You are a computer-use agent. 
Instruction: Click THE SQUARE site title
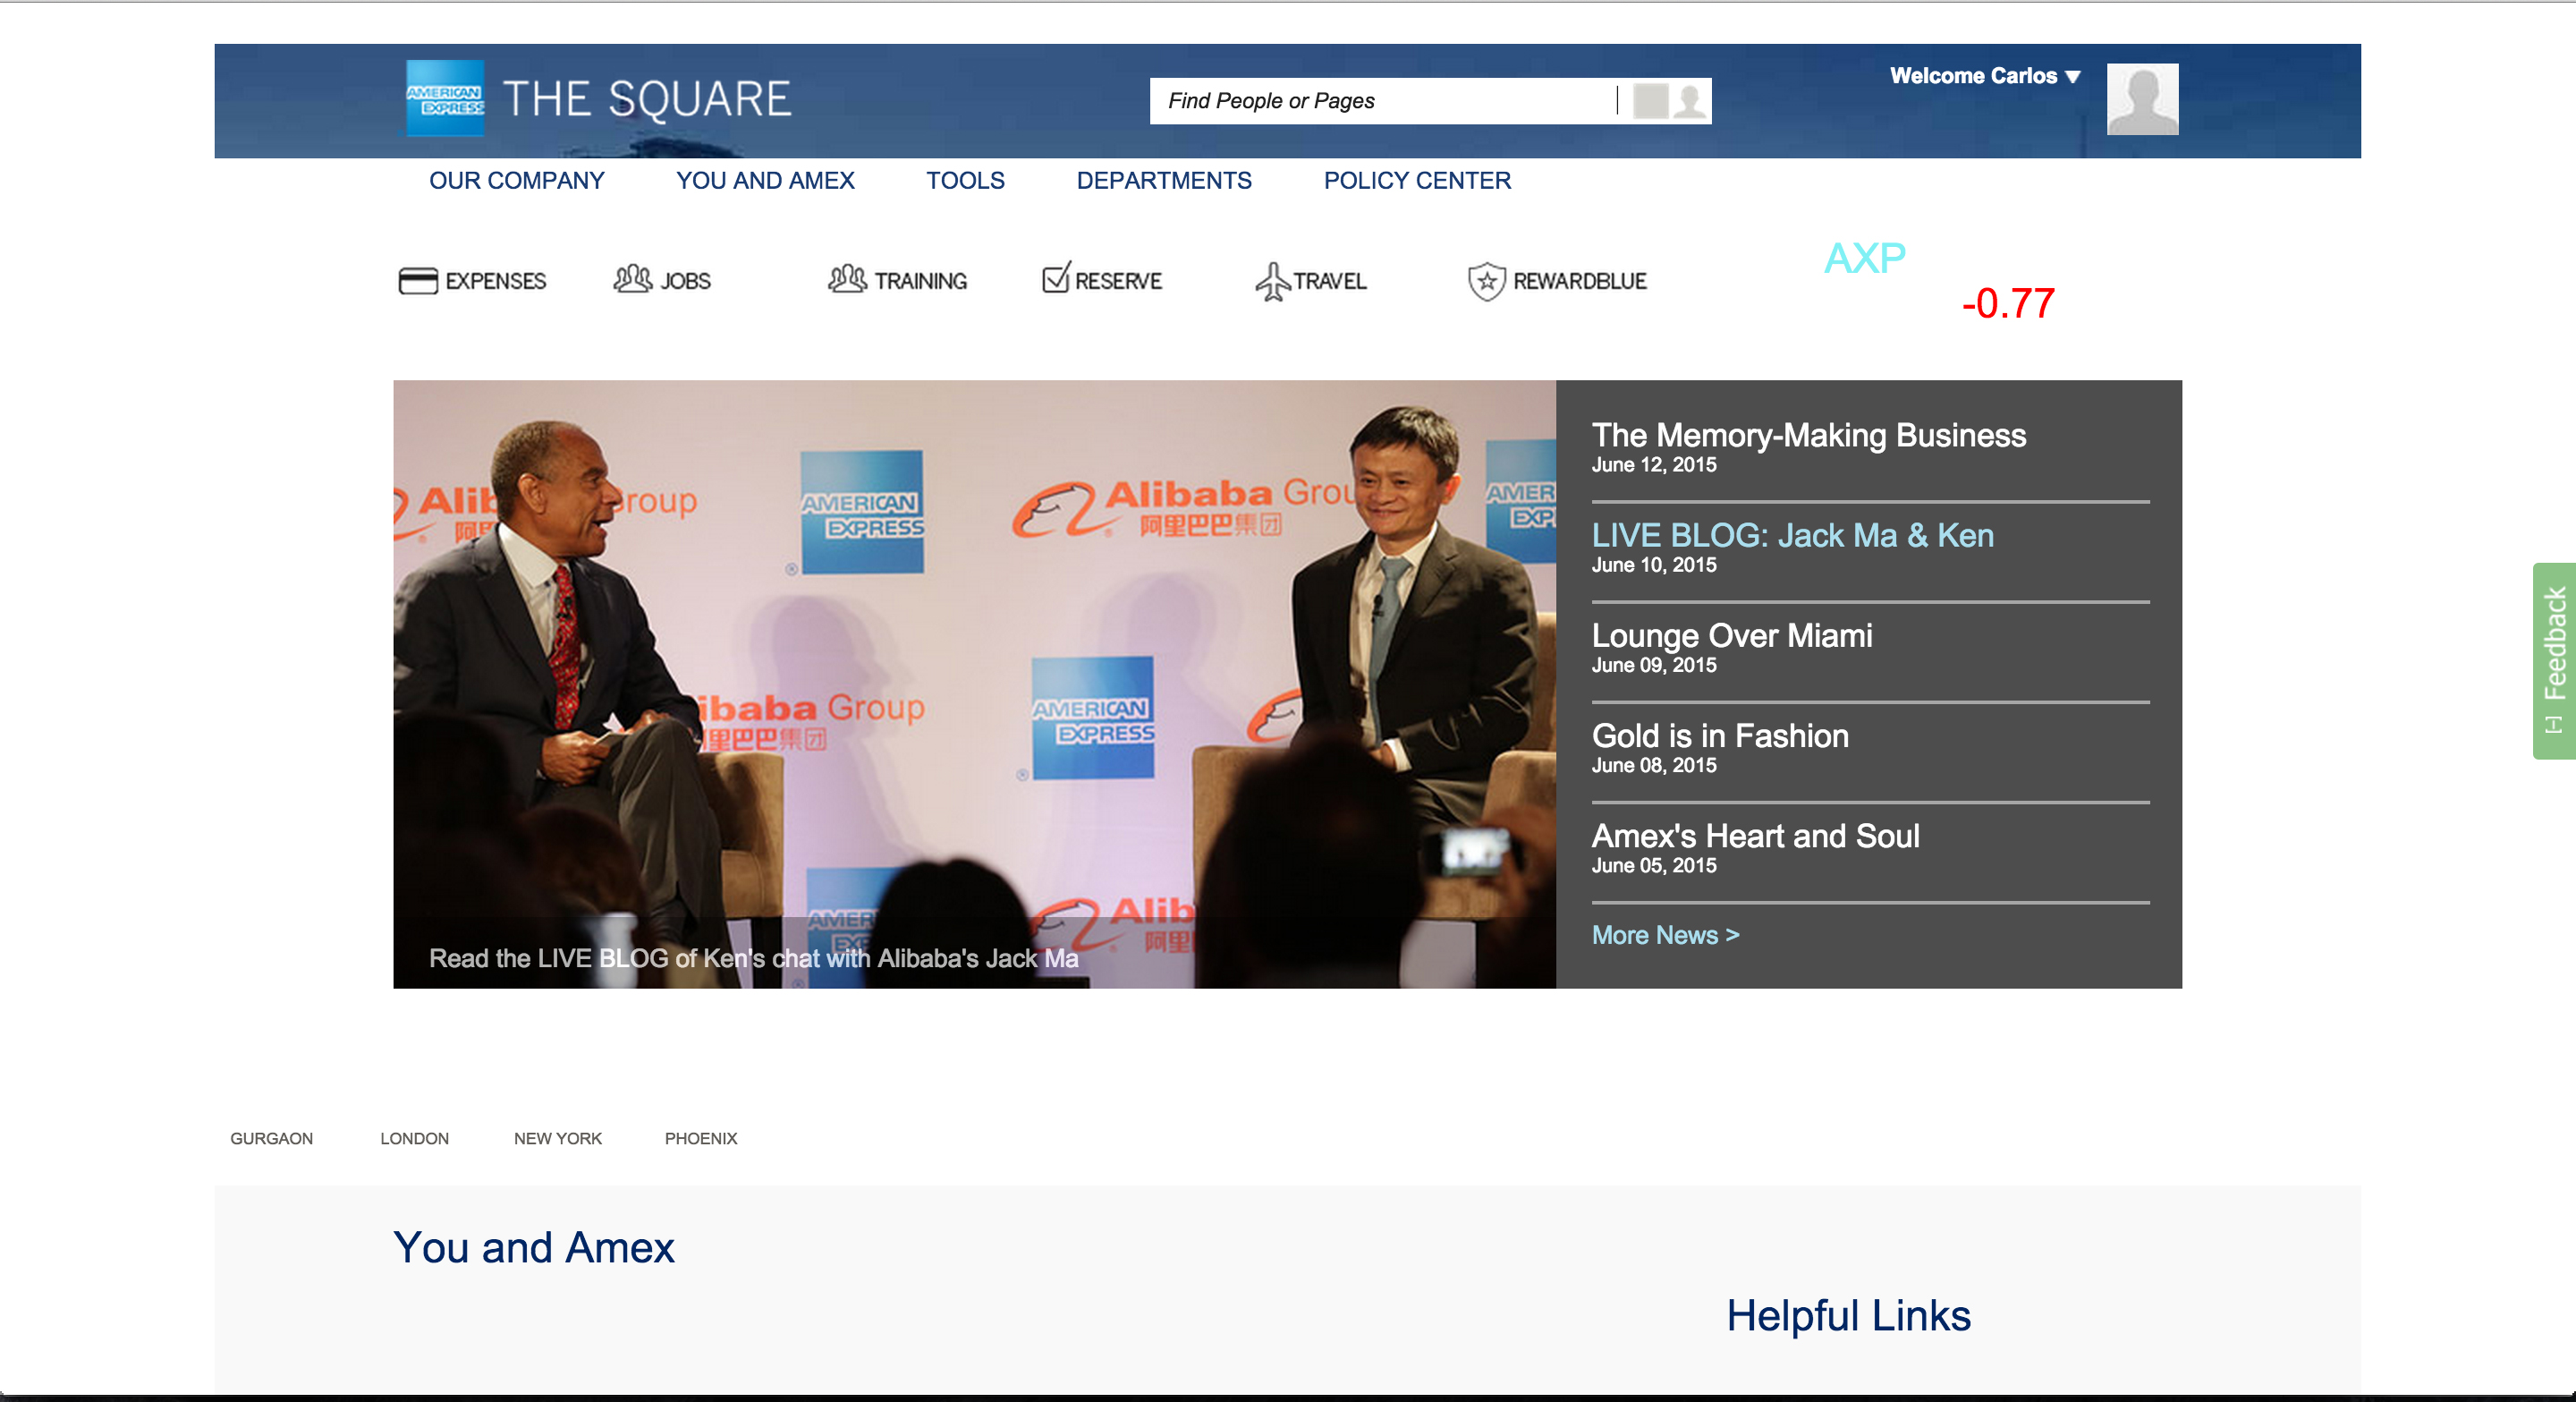pyautogui.click(x=647, y=100)
